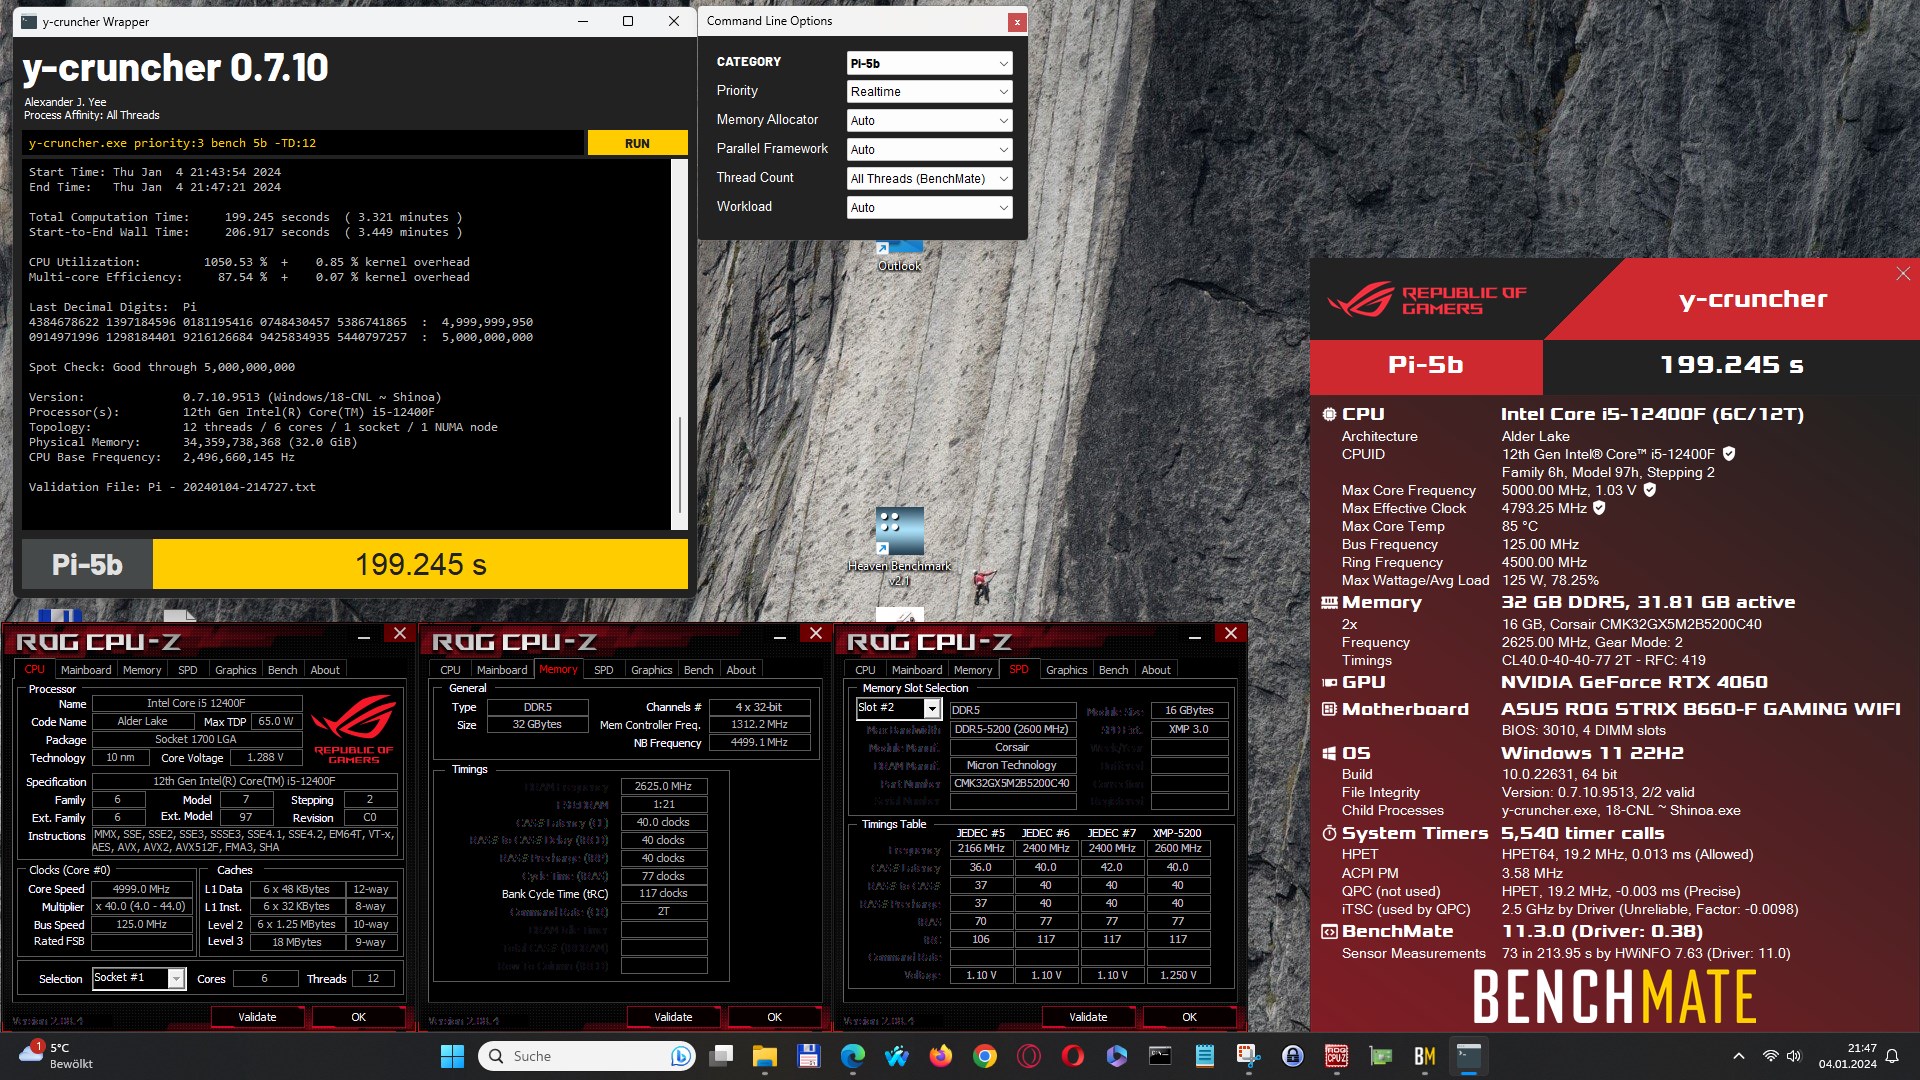1920x1080 pixels.
Task: Open the taskbar clock showing 21:47
Action: click(x=1847, y=1056)
